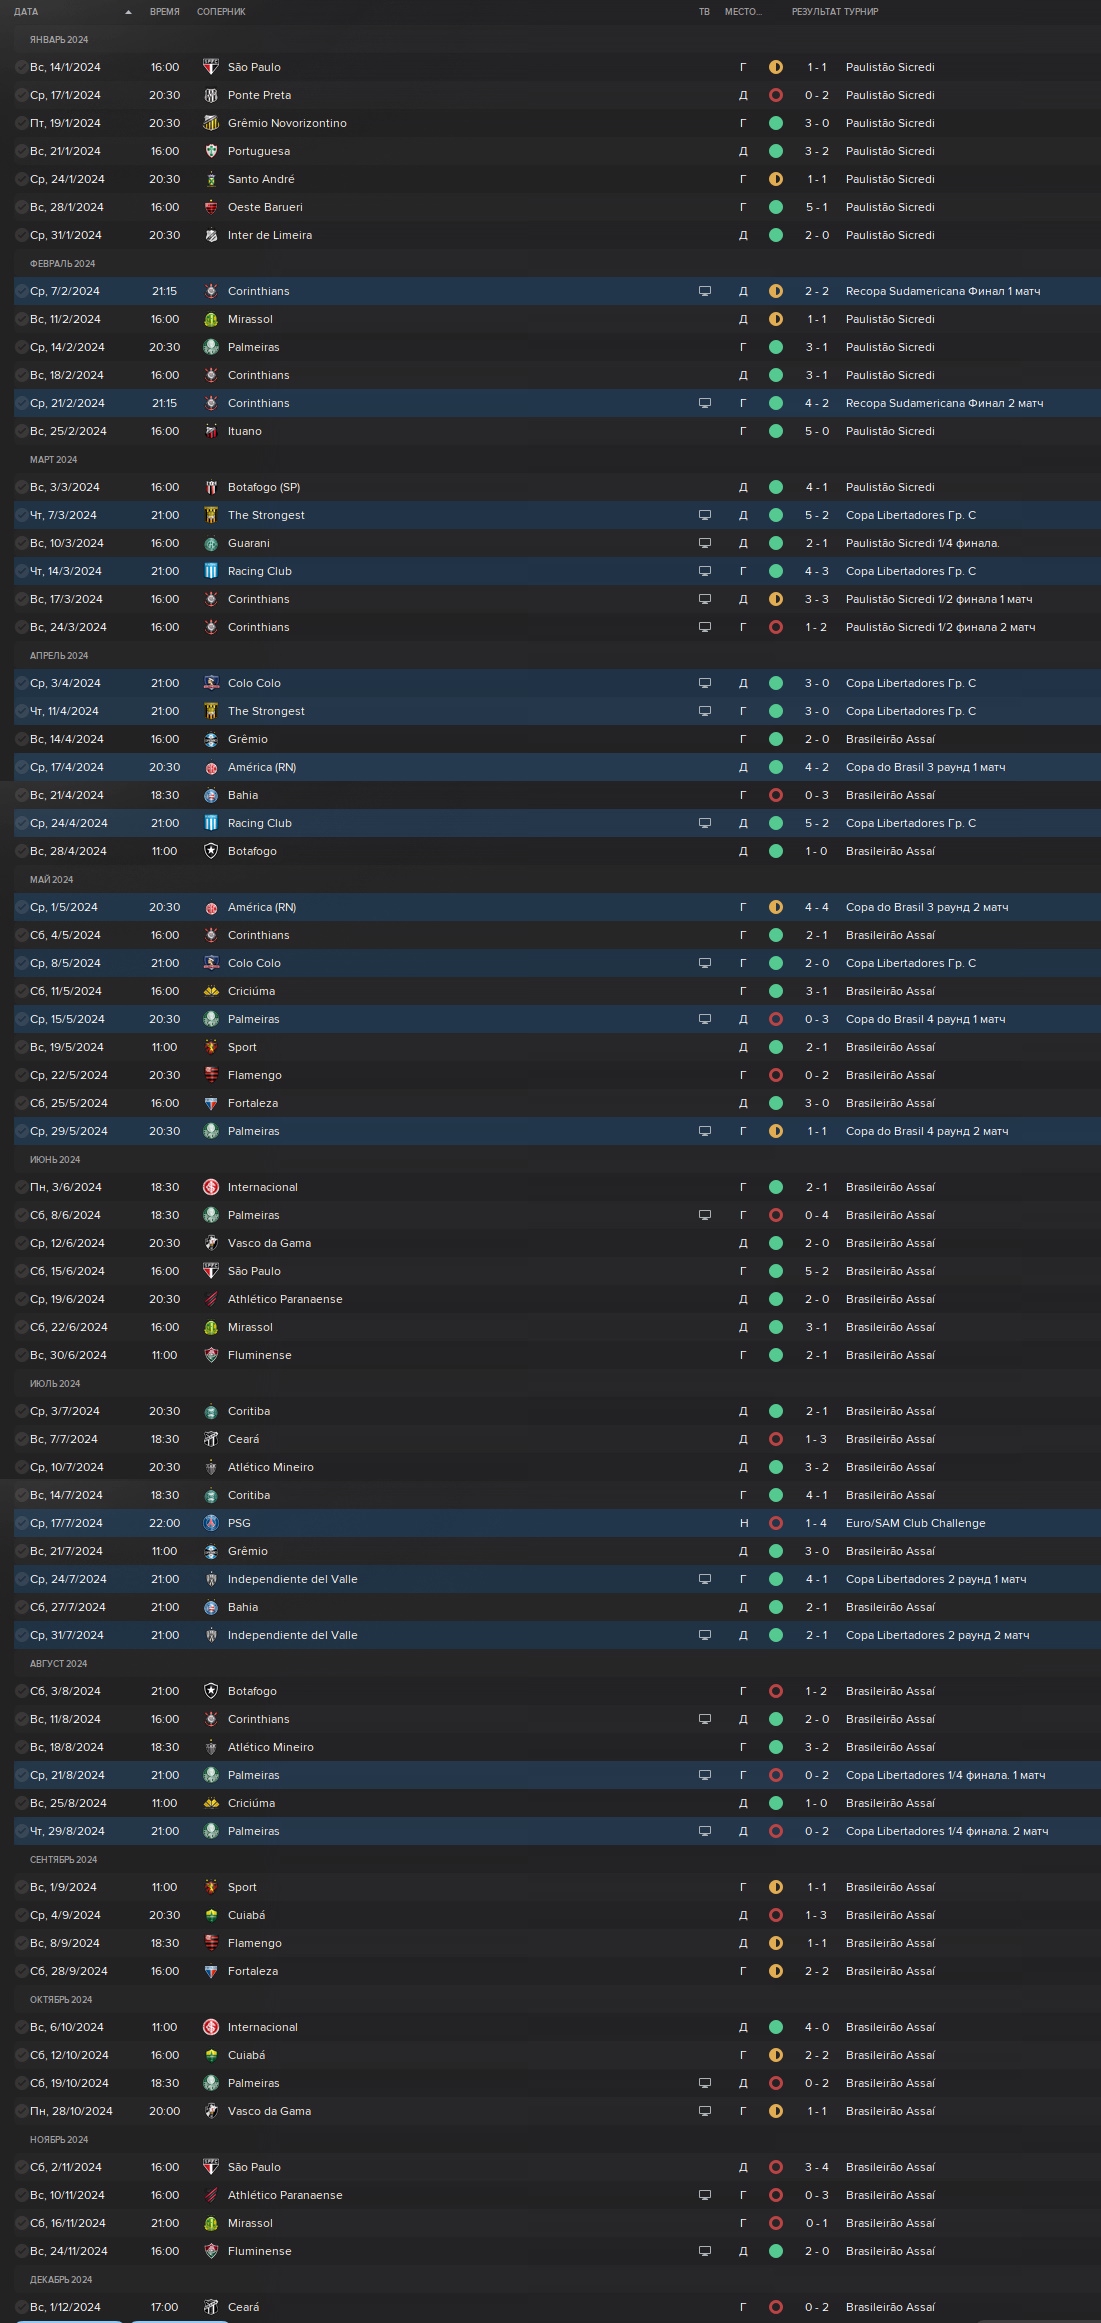
Task: Click Ceará badge on 1/12/2024 row
Action: point(211,2307)
